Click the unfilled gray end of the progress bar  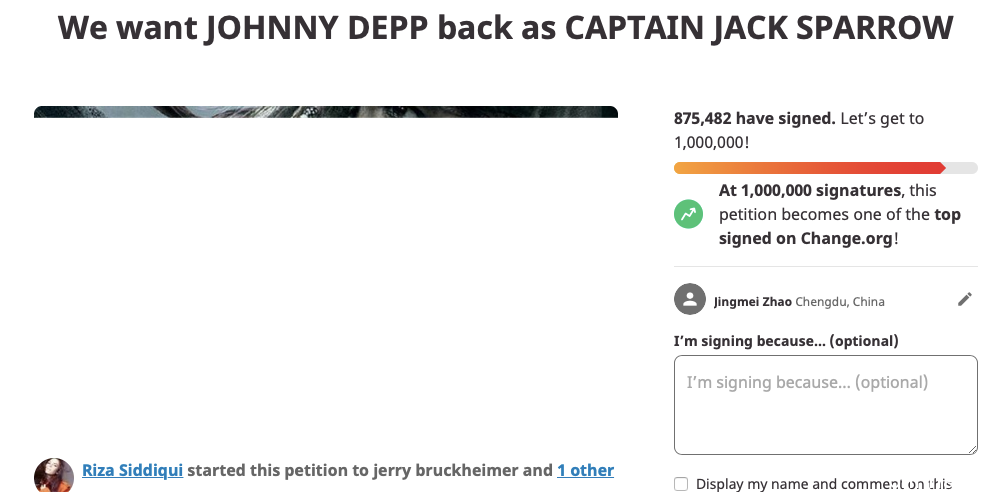tap(962, 168)
